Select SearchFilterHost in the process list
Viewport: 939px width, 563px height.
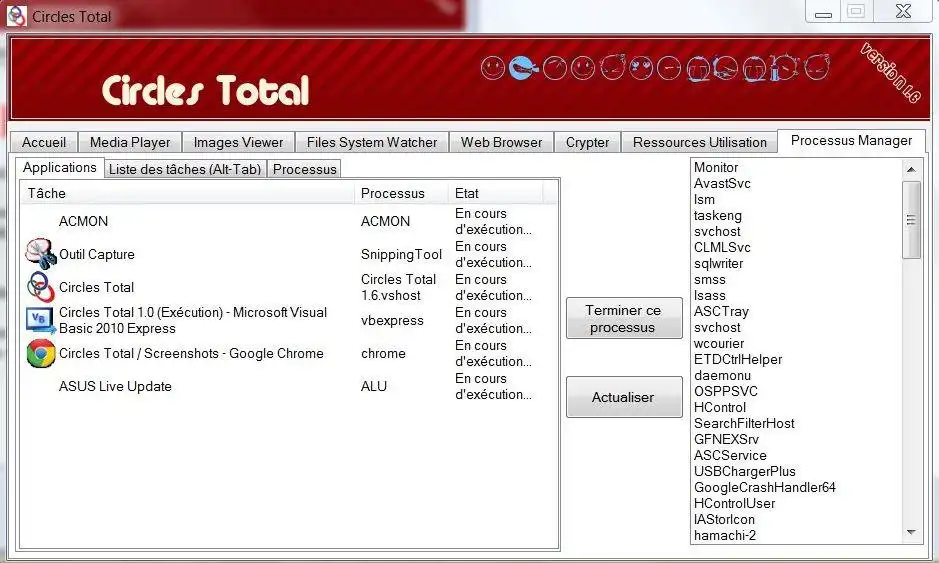pos(744,423)
